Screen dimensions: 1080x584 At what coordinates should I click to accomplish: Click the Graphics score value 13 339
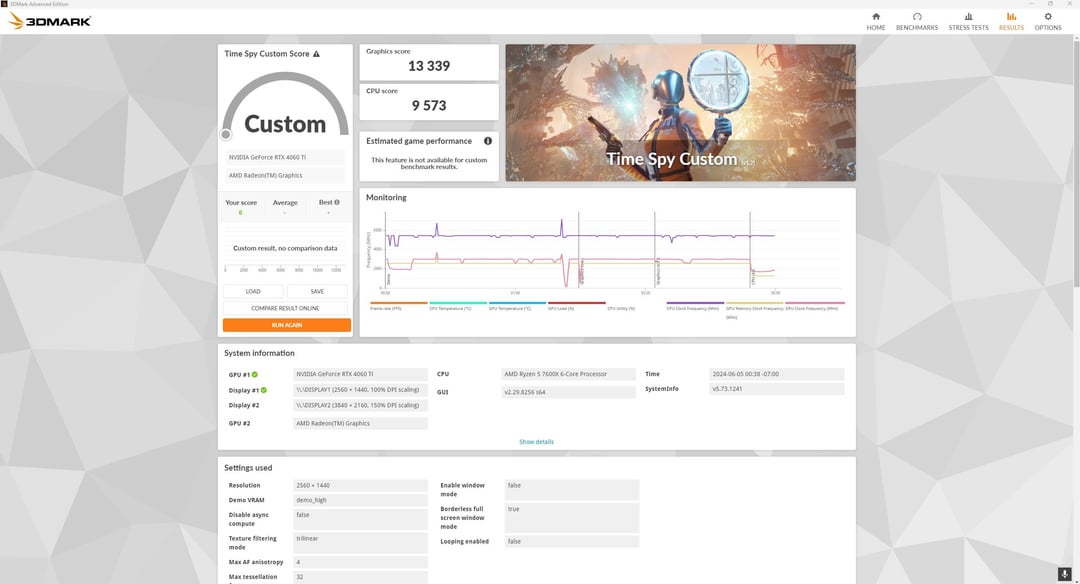pyautogui.click(x=428, y=66)
